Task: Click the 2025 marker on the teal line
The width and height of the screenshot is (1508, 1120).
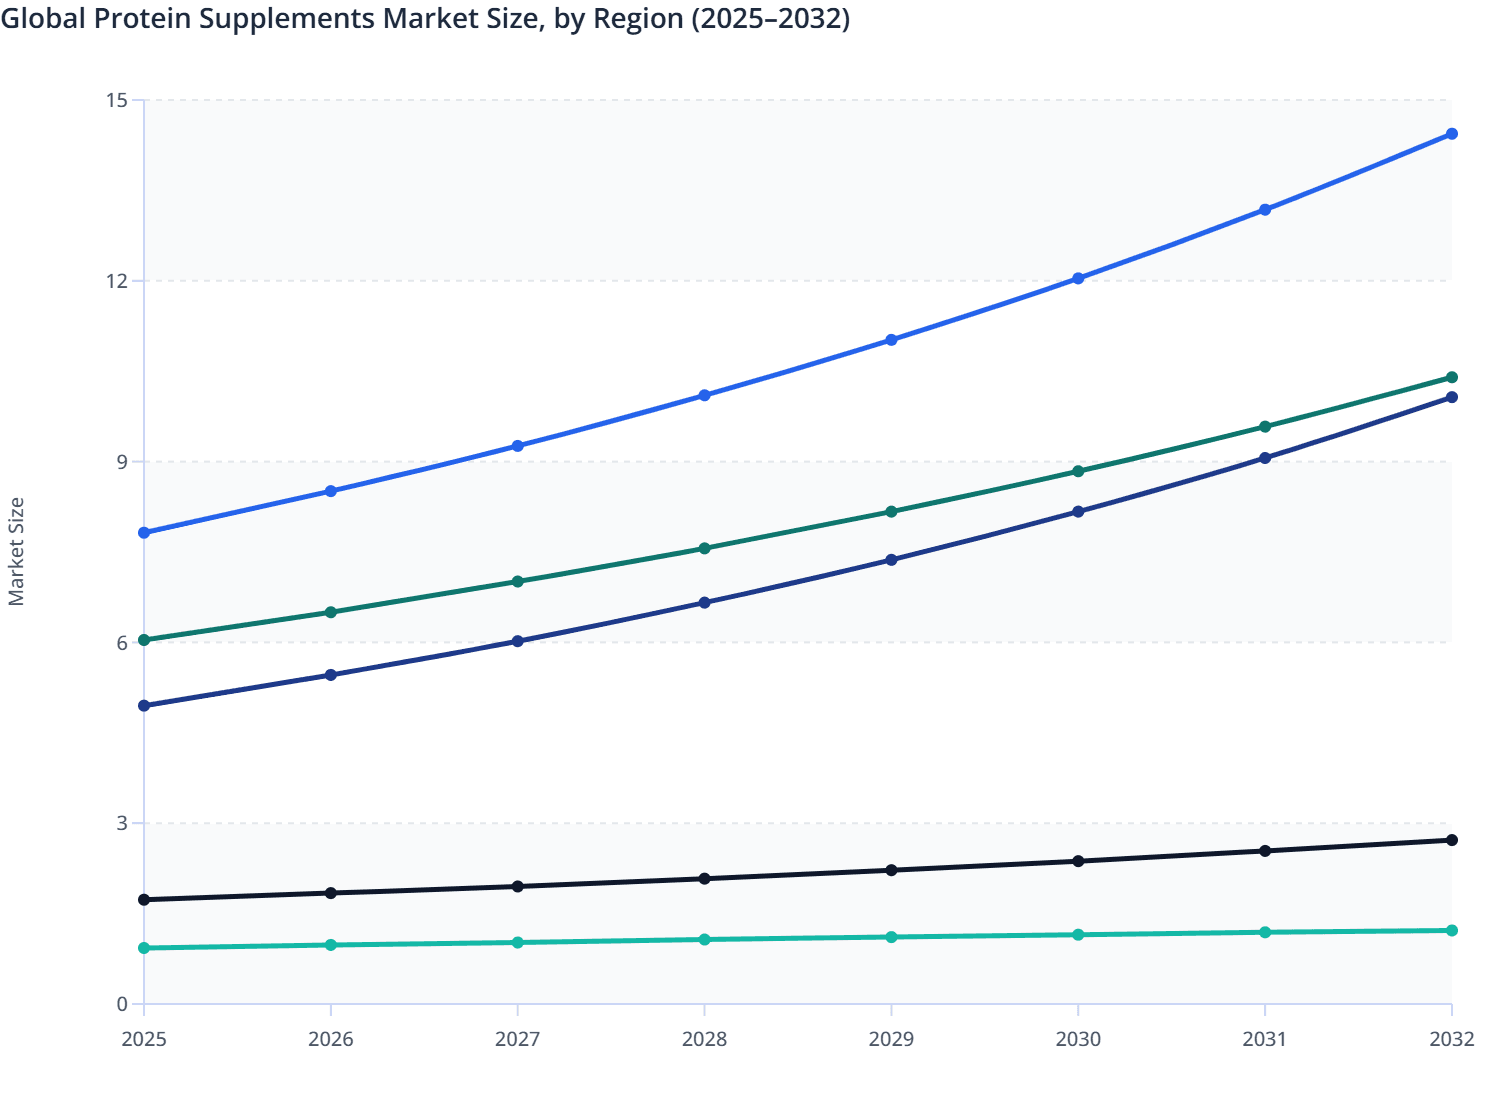Action: click(x=144, y=946)
